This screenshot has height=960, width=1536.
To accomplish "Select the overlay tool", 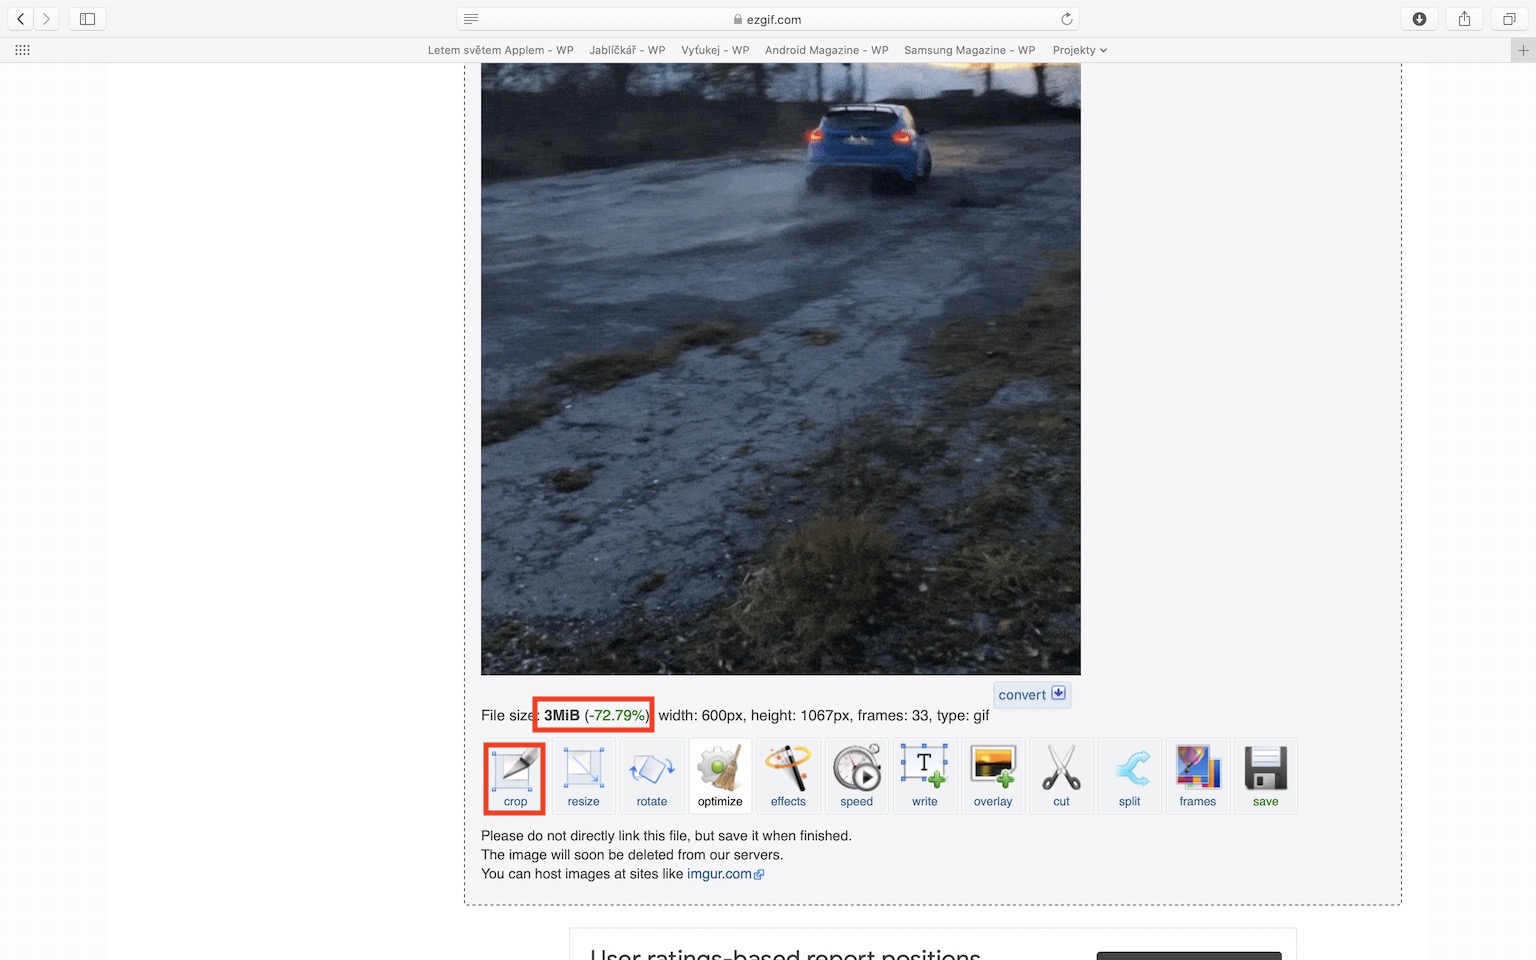I will coord(993,776).
